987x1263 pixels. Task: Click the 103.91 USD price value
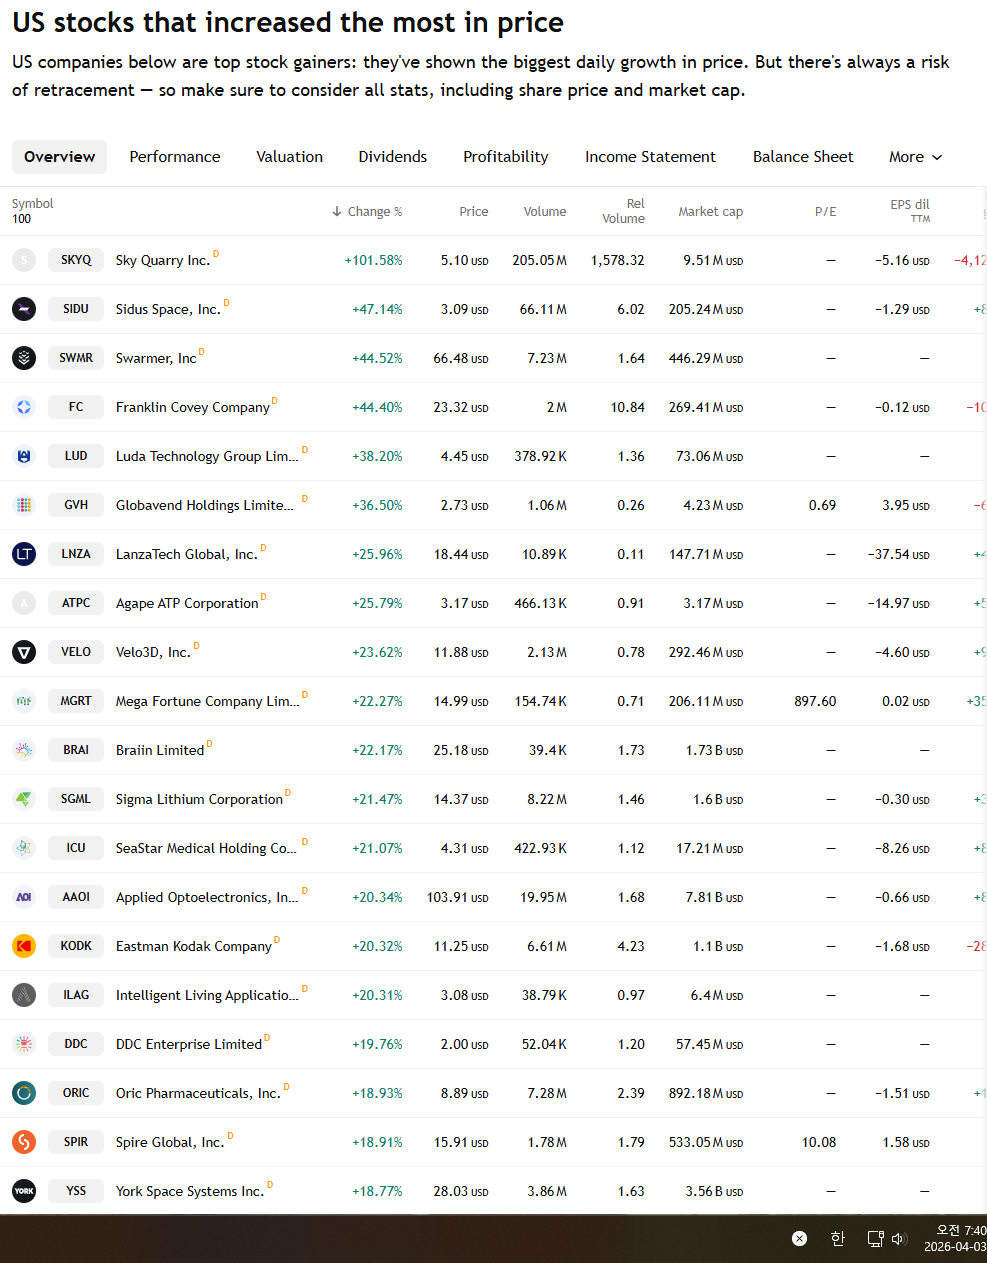pyautogui.click(x=458, y=897)
